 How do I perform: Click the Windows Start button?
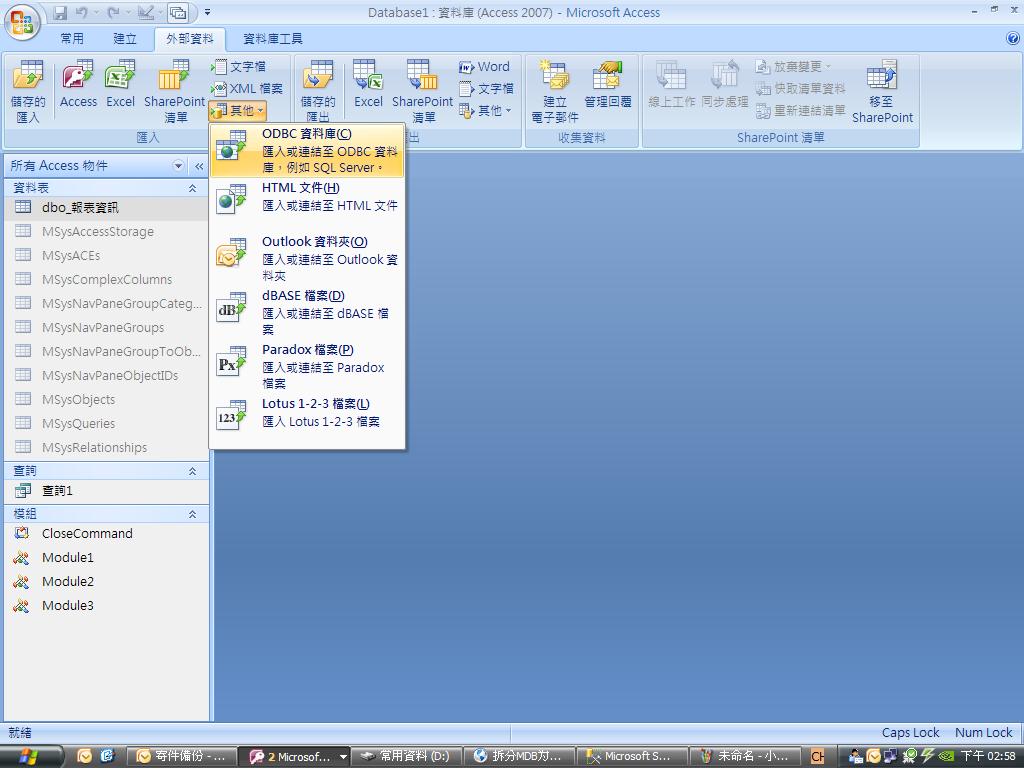[x=31, y=756]
